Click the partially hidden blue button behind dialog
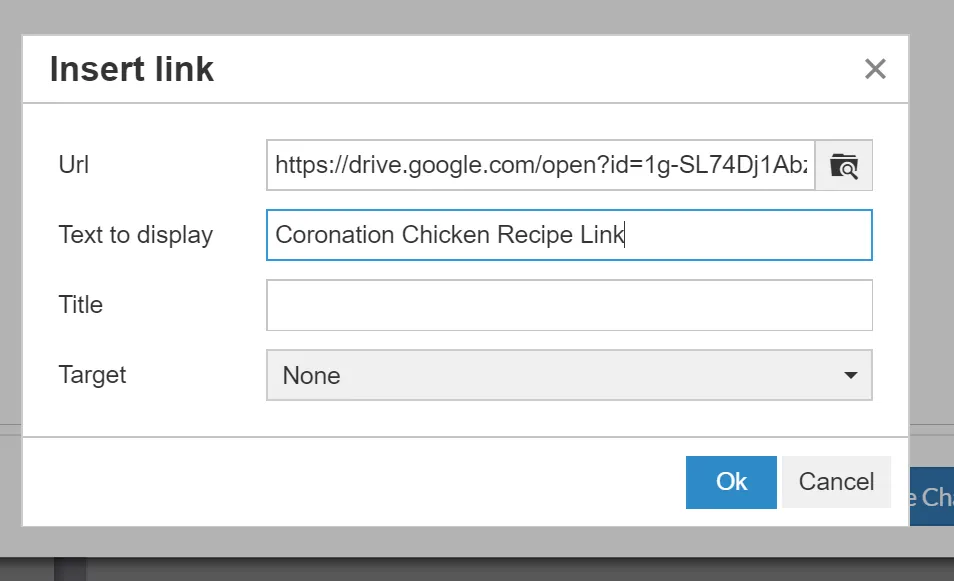The width and height of the screenshot is (954, 581). pos(932,497)
